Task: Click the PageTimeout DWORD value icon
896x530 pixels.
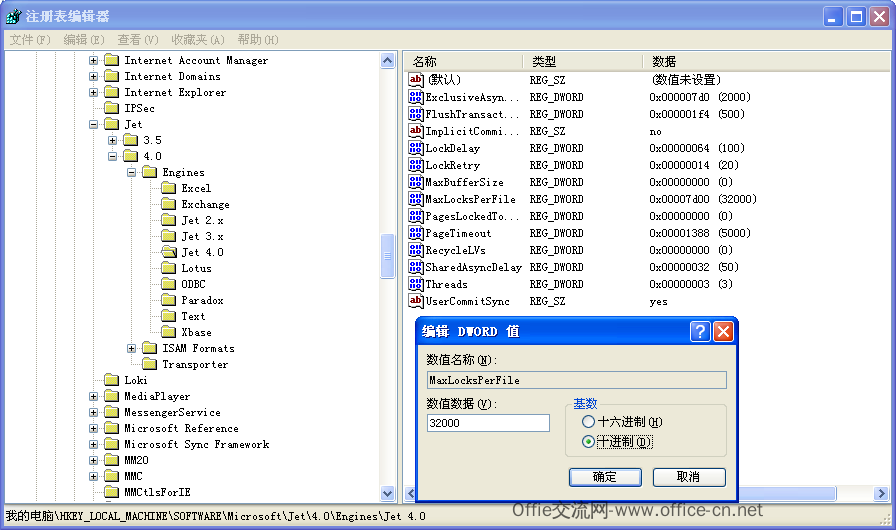Action: 415,233
